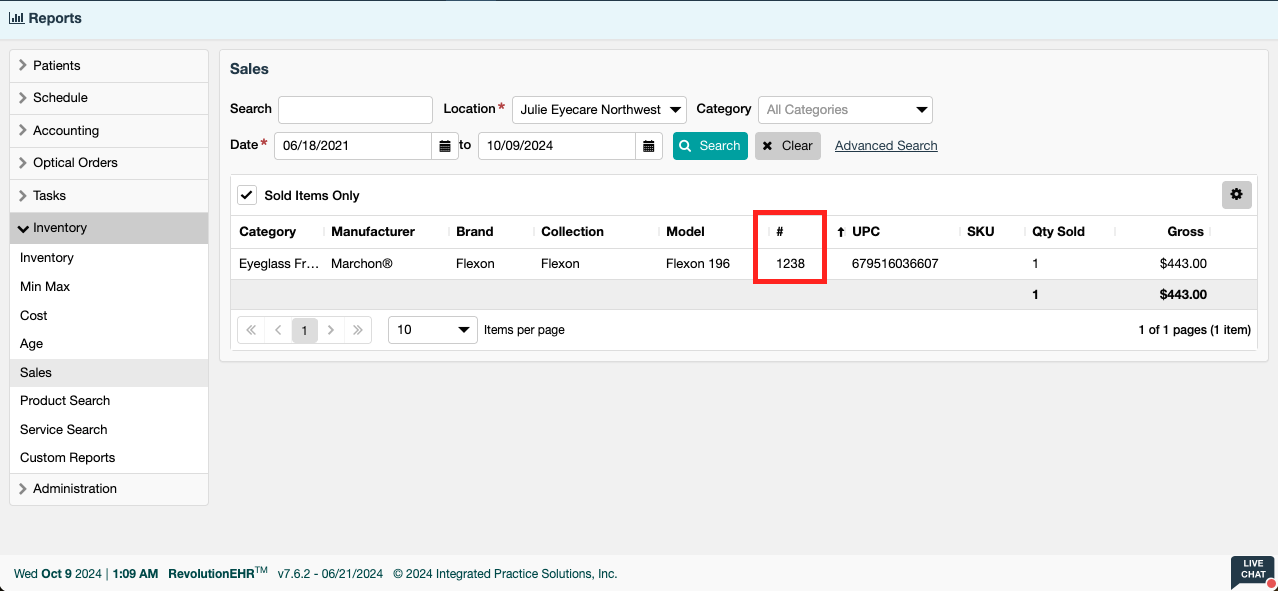Click the teal Search button
This screenshot has height=591, width=1278.
[x=709, y=146]
